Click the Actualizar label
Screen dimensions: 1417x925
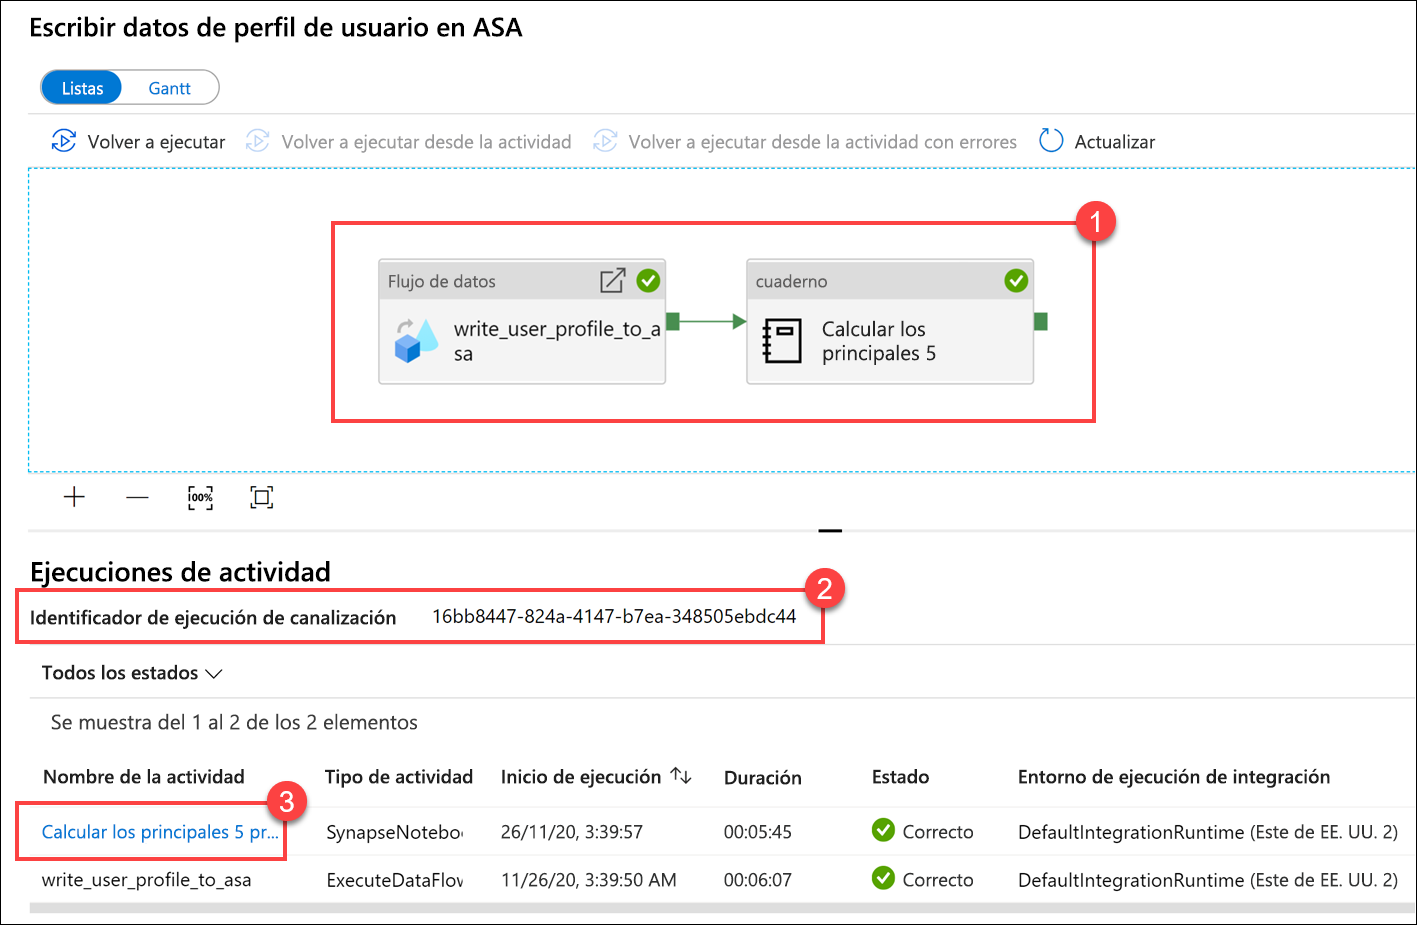[1114, 142]
